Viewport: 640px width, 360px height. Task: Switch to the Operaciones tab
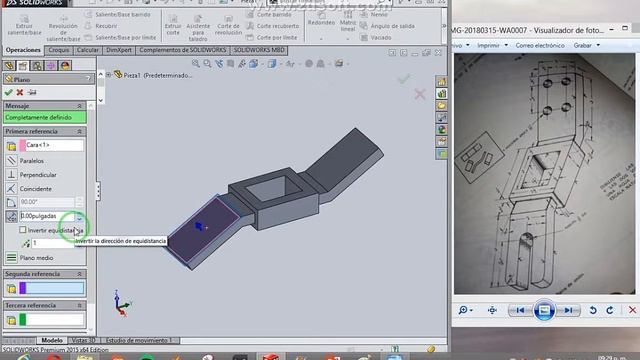point(23,50)
